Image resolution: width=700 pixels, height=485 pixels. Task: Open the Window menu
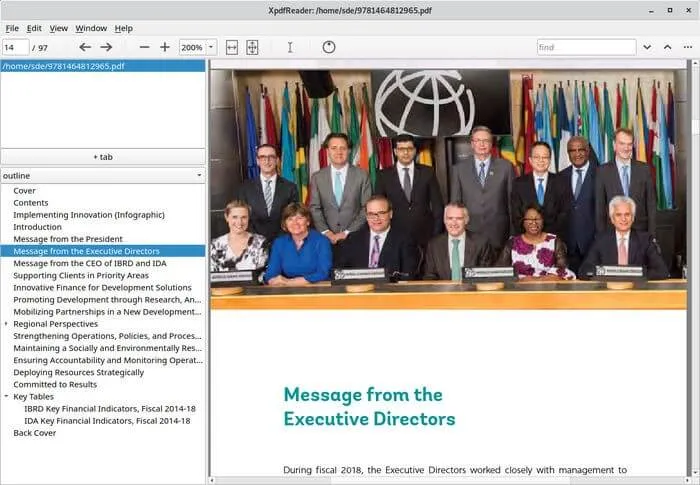91,28
